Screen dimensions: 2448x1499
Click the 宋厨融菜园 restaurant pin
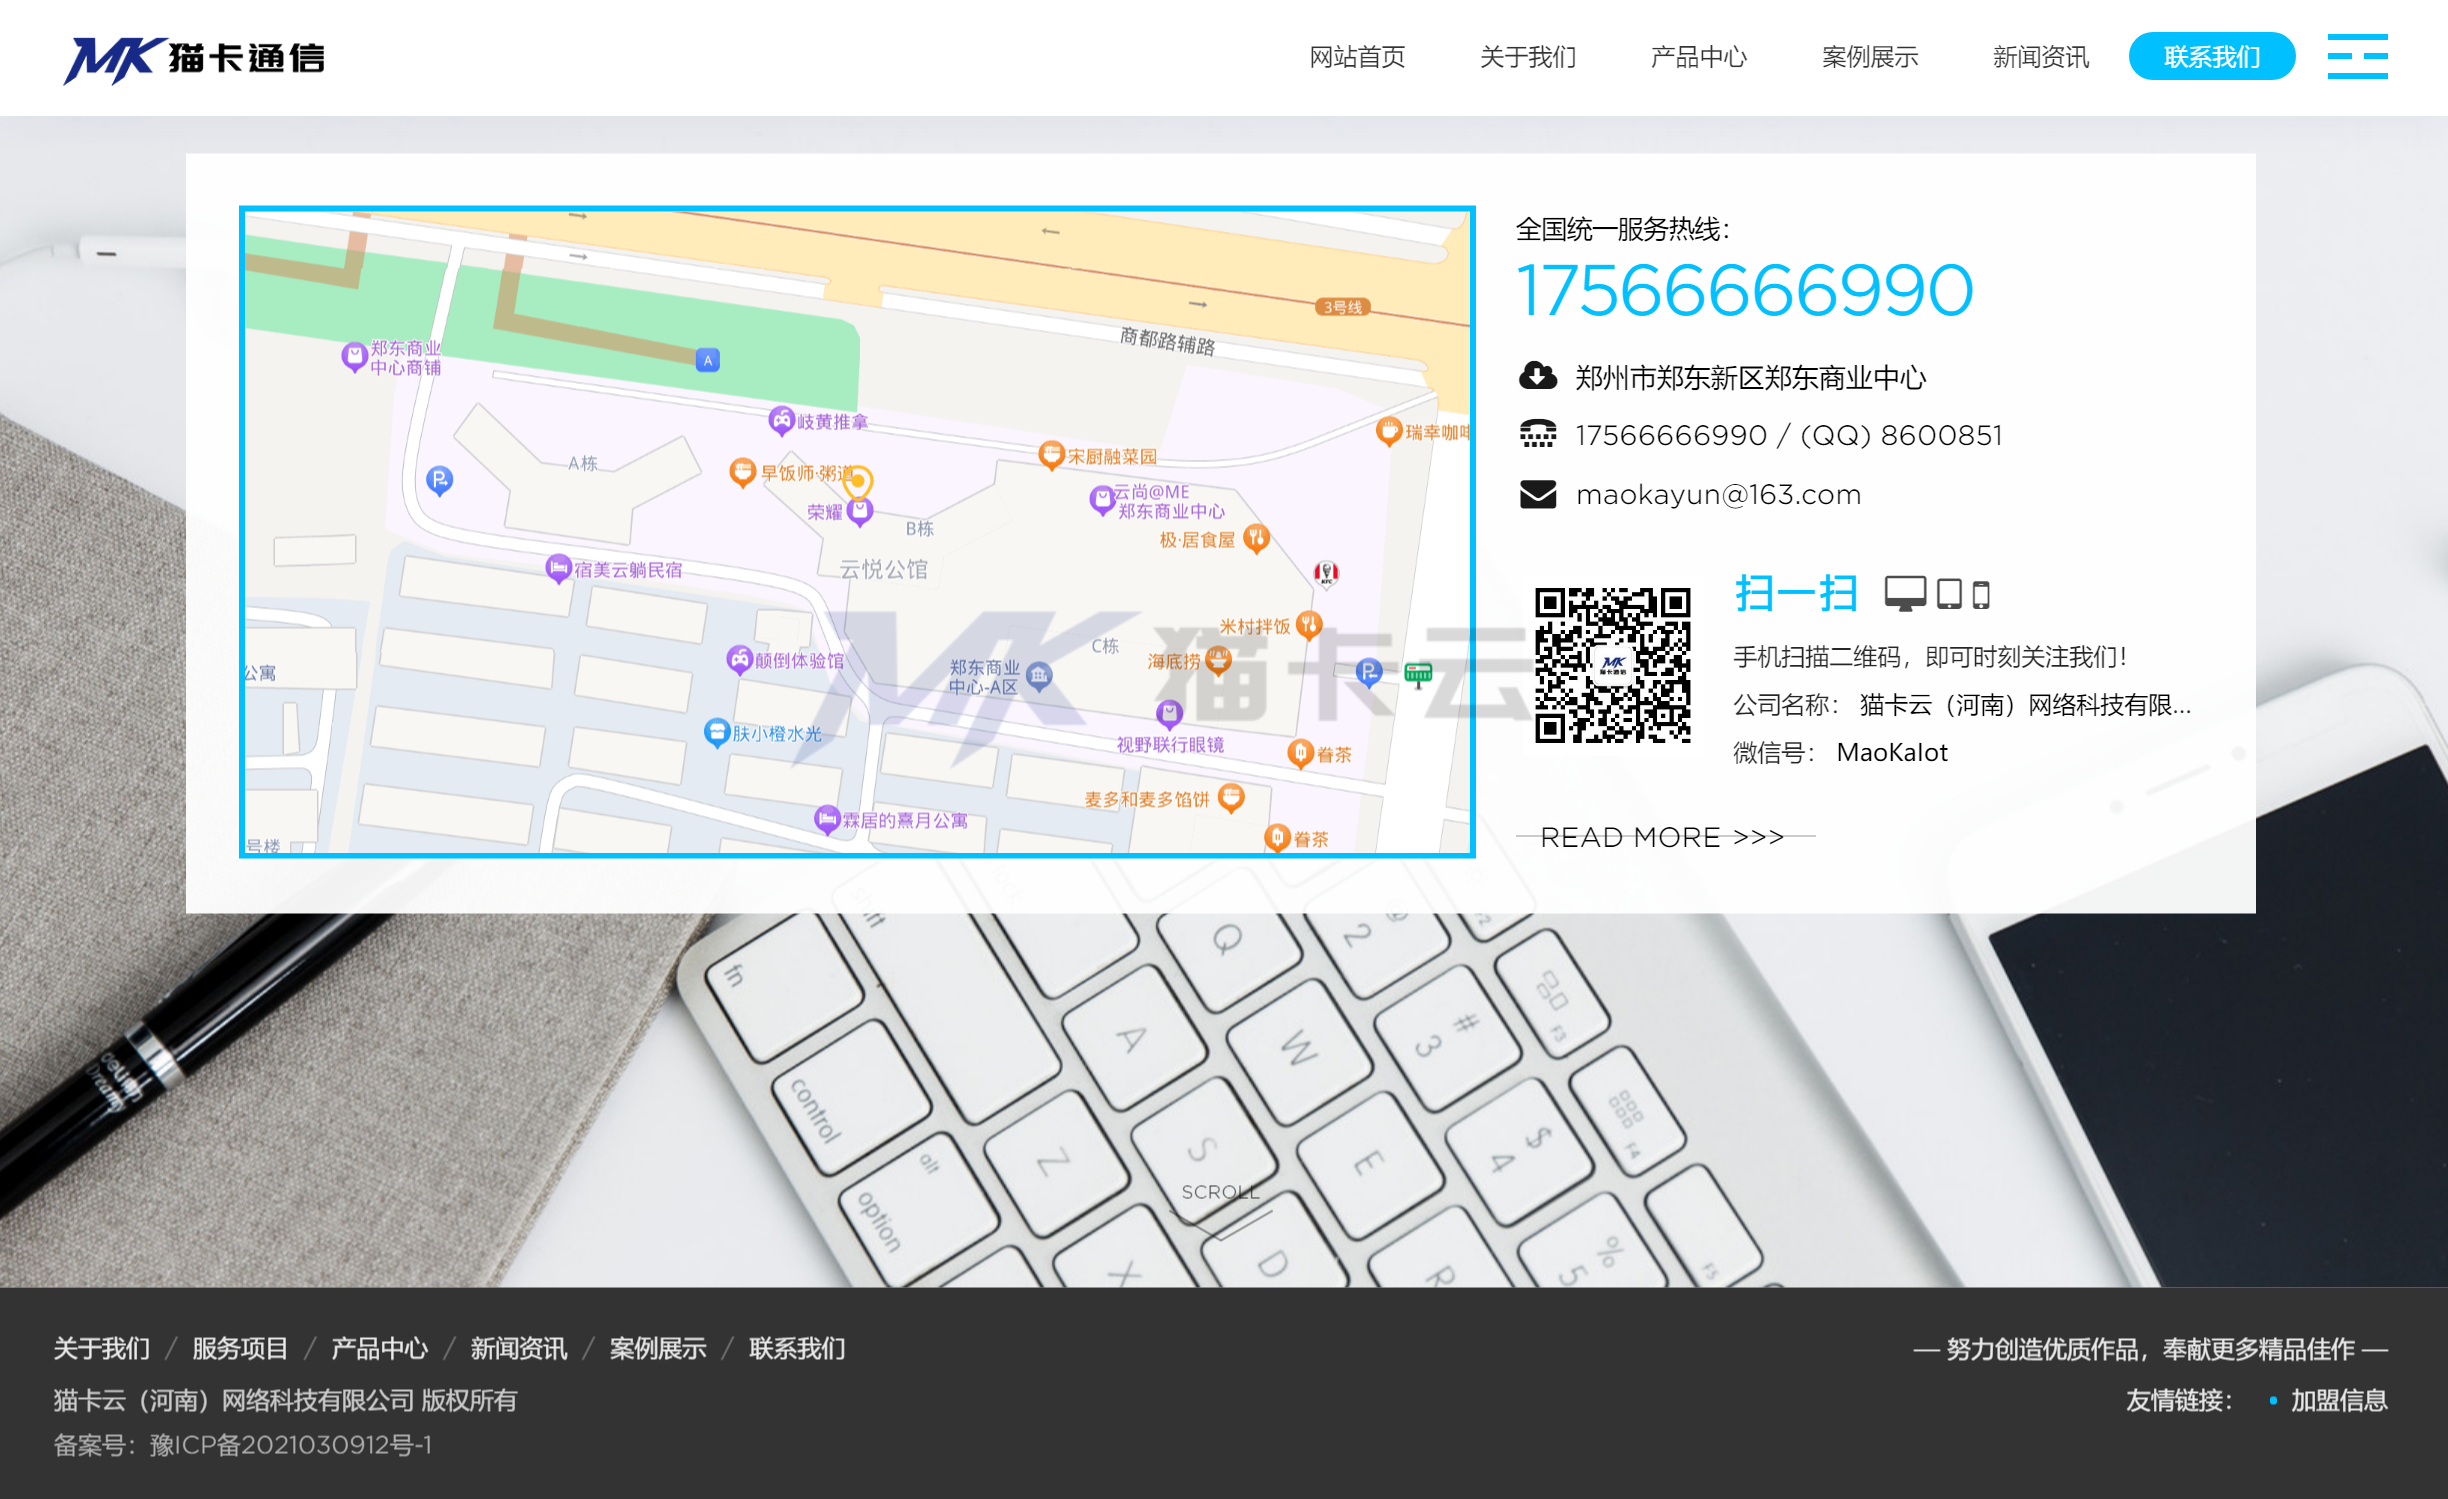point(1051,456)
